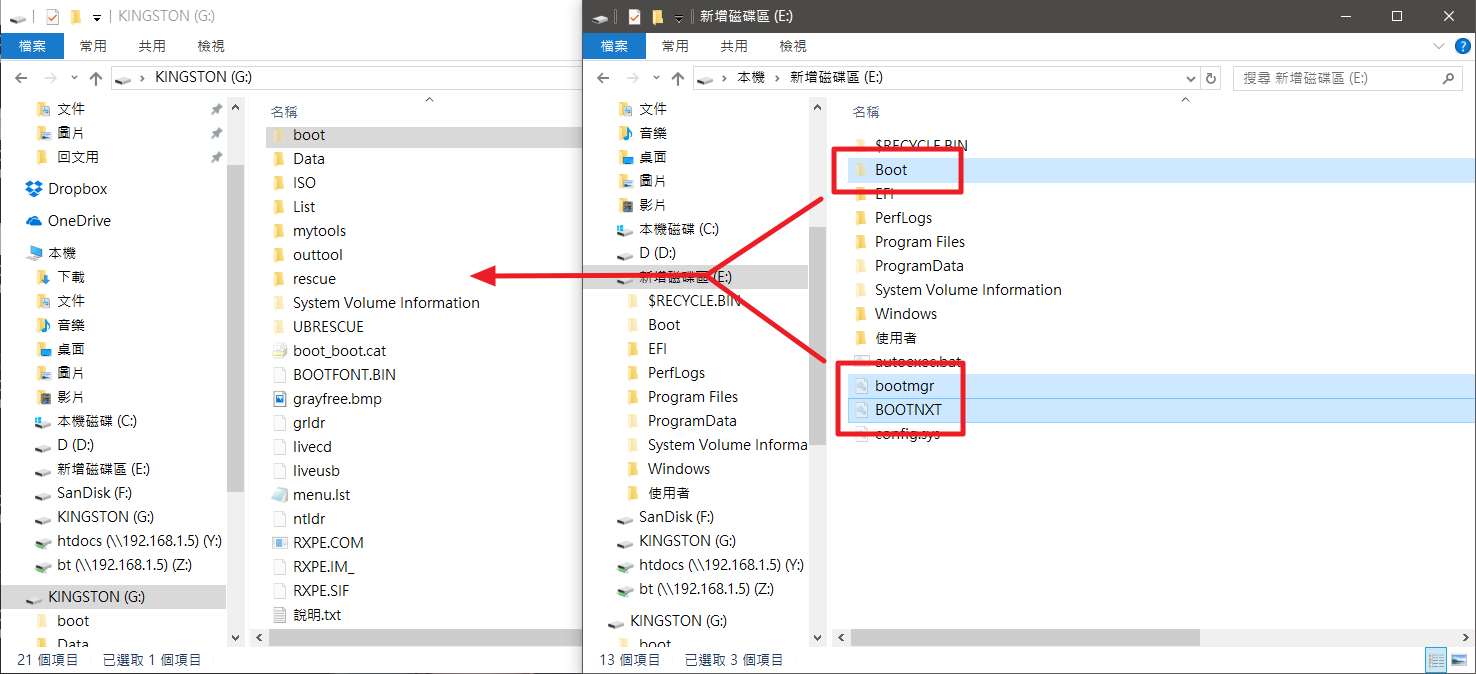Click the help question mark icon
1476x674 pixels.
(x=1464, y=46)
